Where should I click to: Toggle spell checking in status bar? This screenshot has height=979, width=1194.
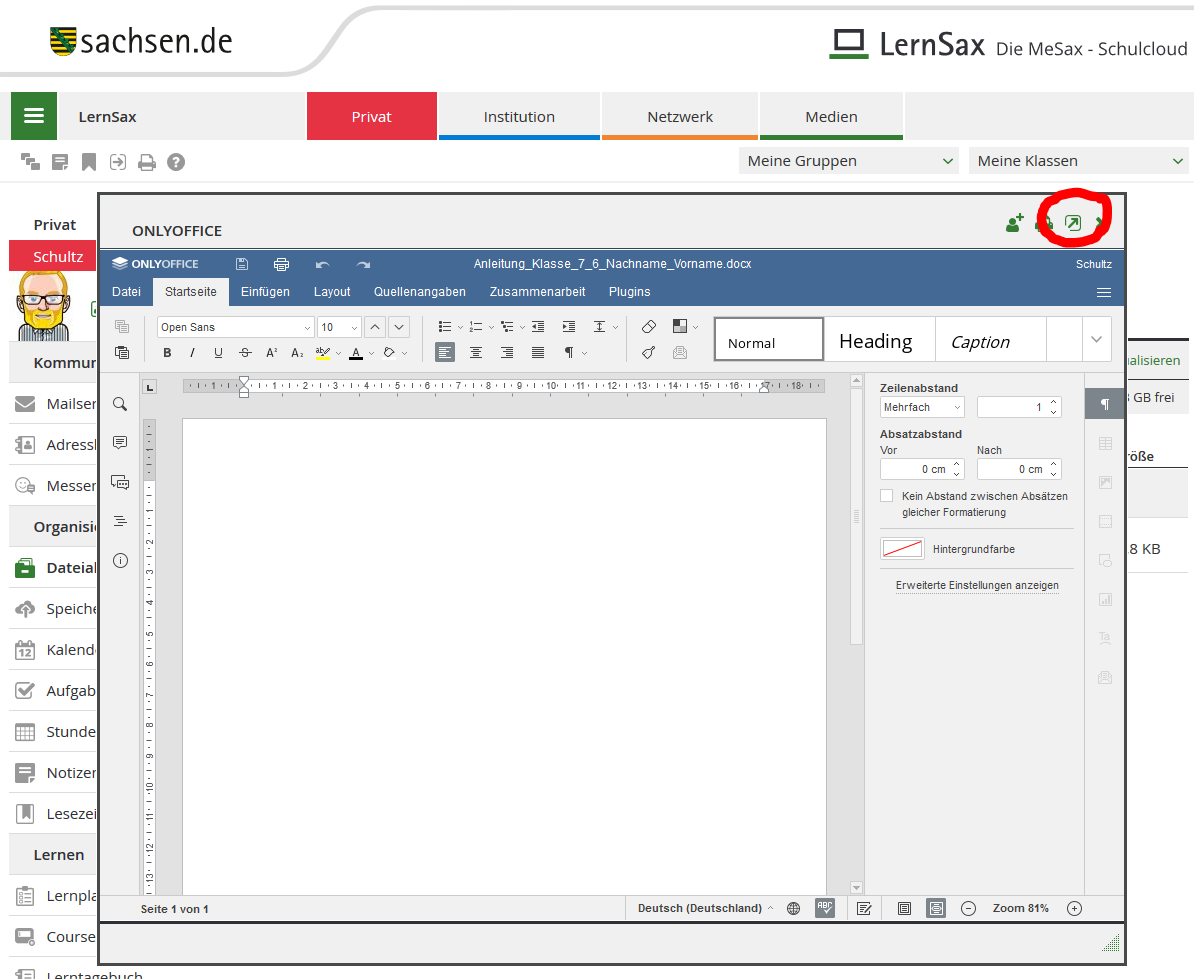pos(825,908)
